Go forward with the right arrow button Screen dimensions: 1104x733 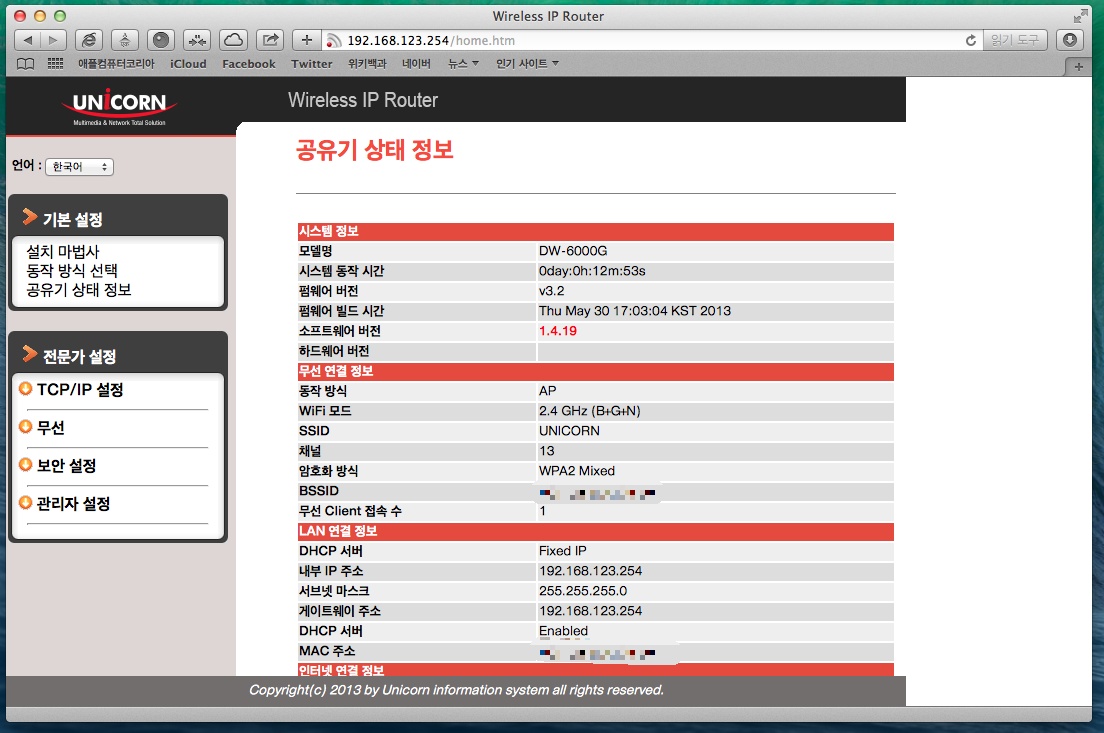point(54,40)
